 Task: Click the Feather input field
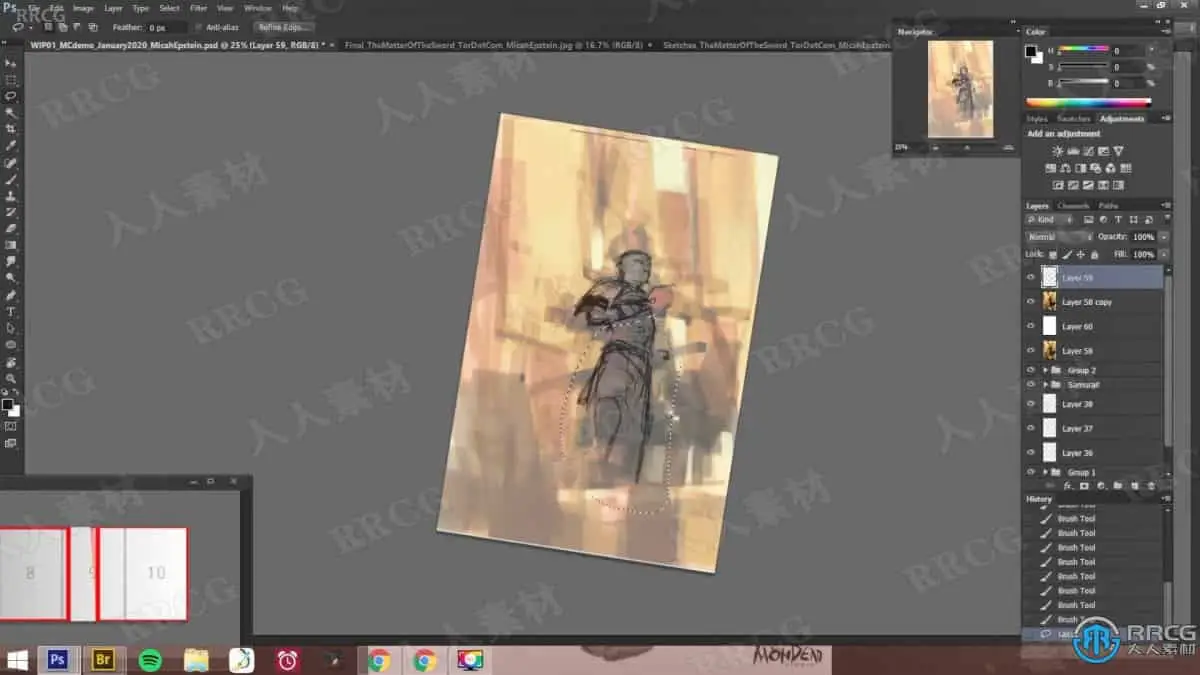click(x=167, y=27)
